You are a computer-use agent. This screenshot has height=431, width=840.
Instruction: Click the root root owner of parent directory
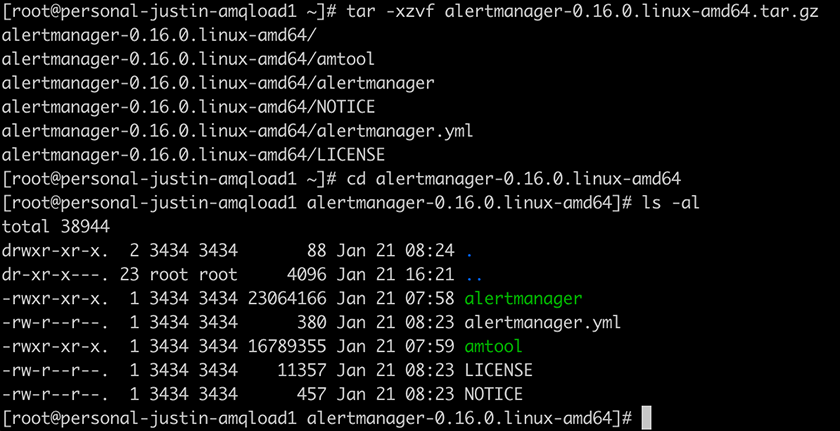point(193,275)
